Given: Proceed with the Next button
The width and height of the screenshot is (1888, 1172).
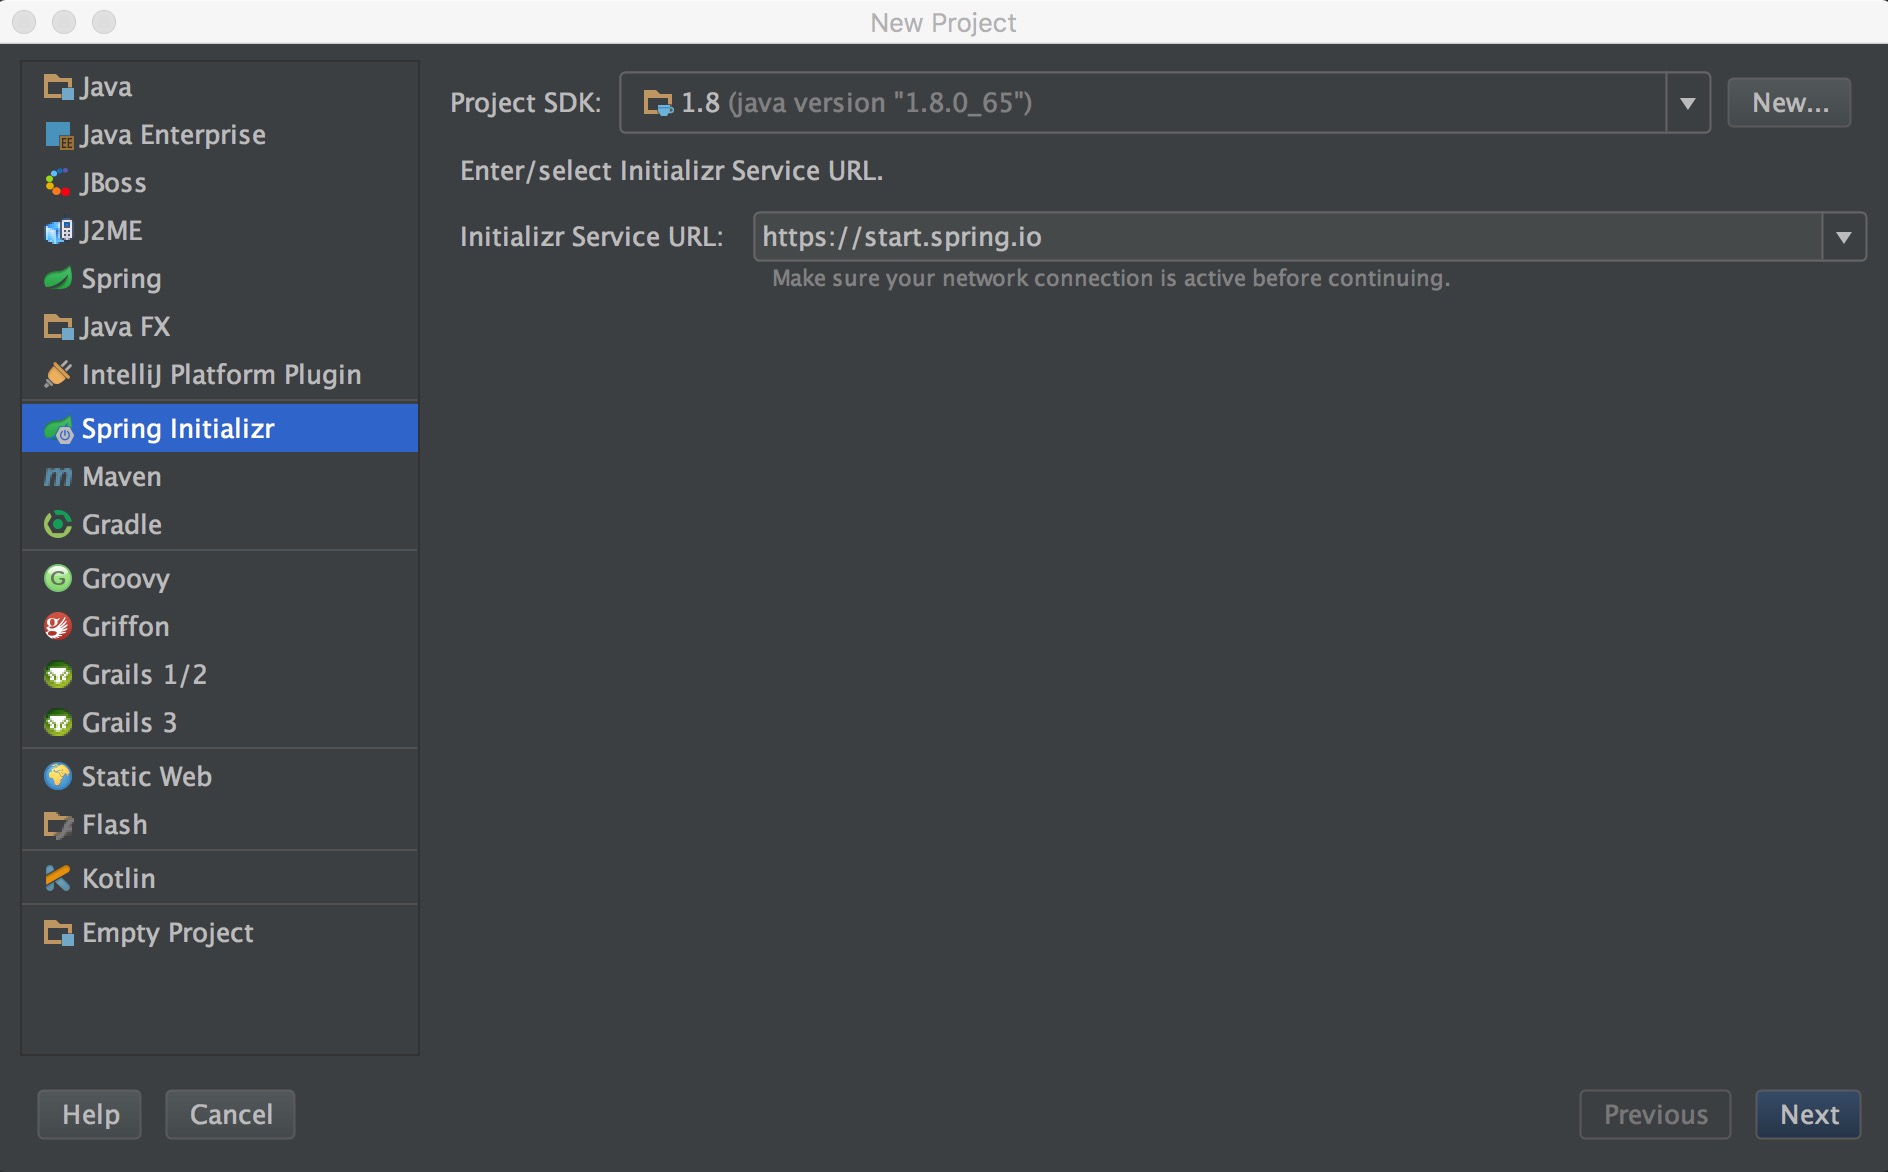Looking at the screenshot, I should pyautogui.click(x=1809, y=1114).
